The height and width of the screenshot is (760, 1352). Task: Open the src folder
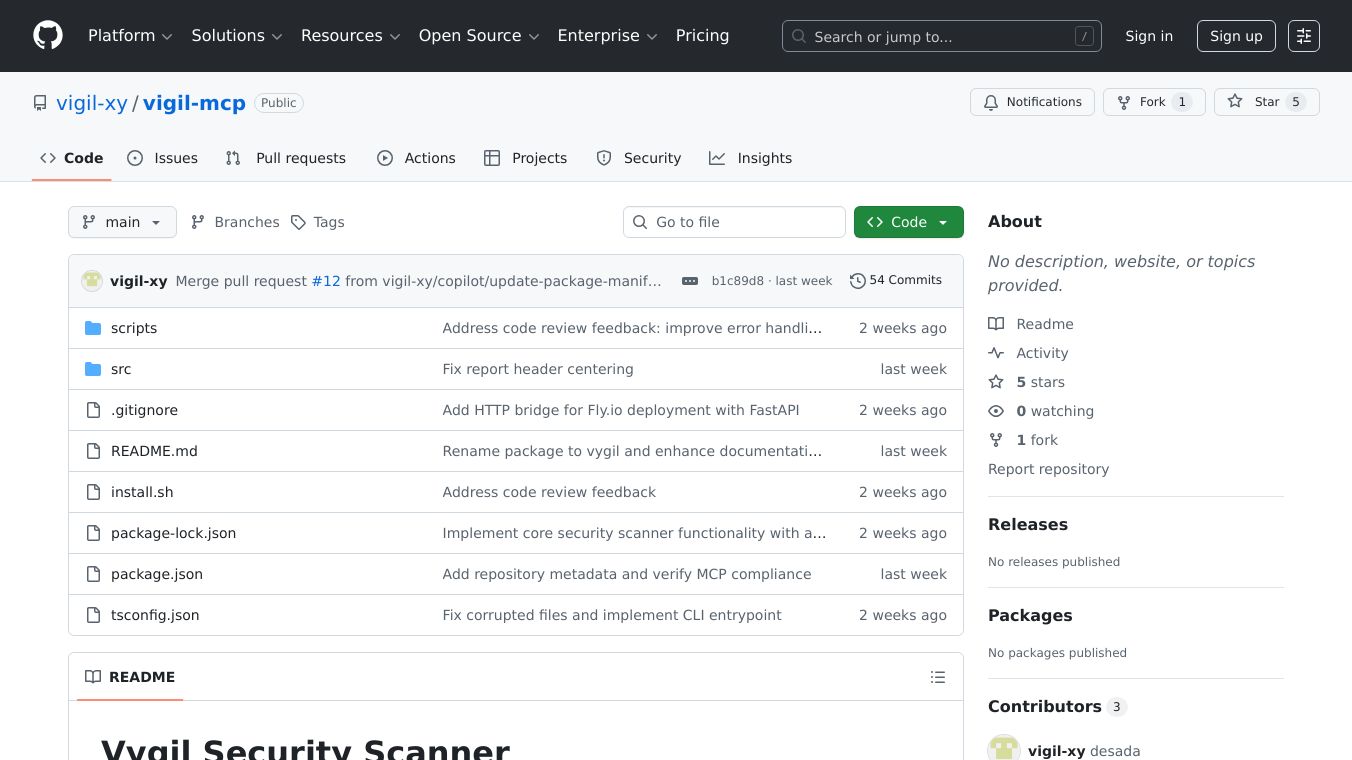(x=121, y=369)
